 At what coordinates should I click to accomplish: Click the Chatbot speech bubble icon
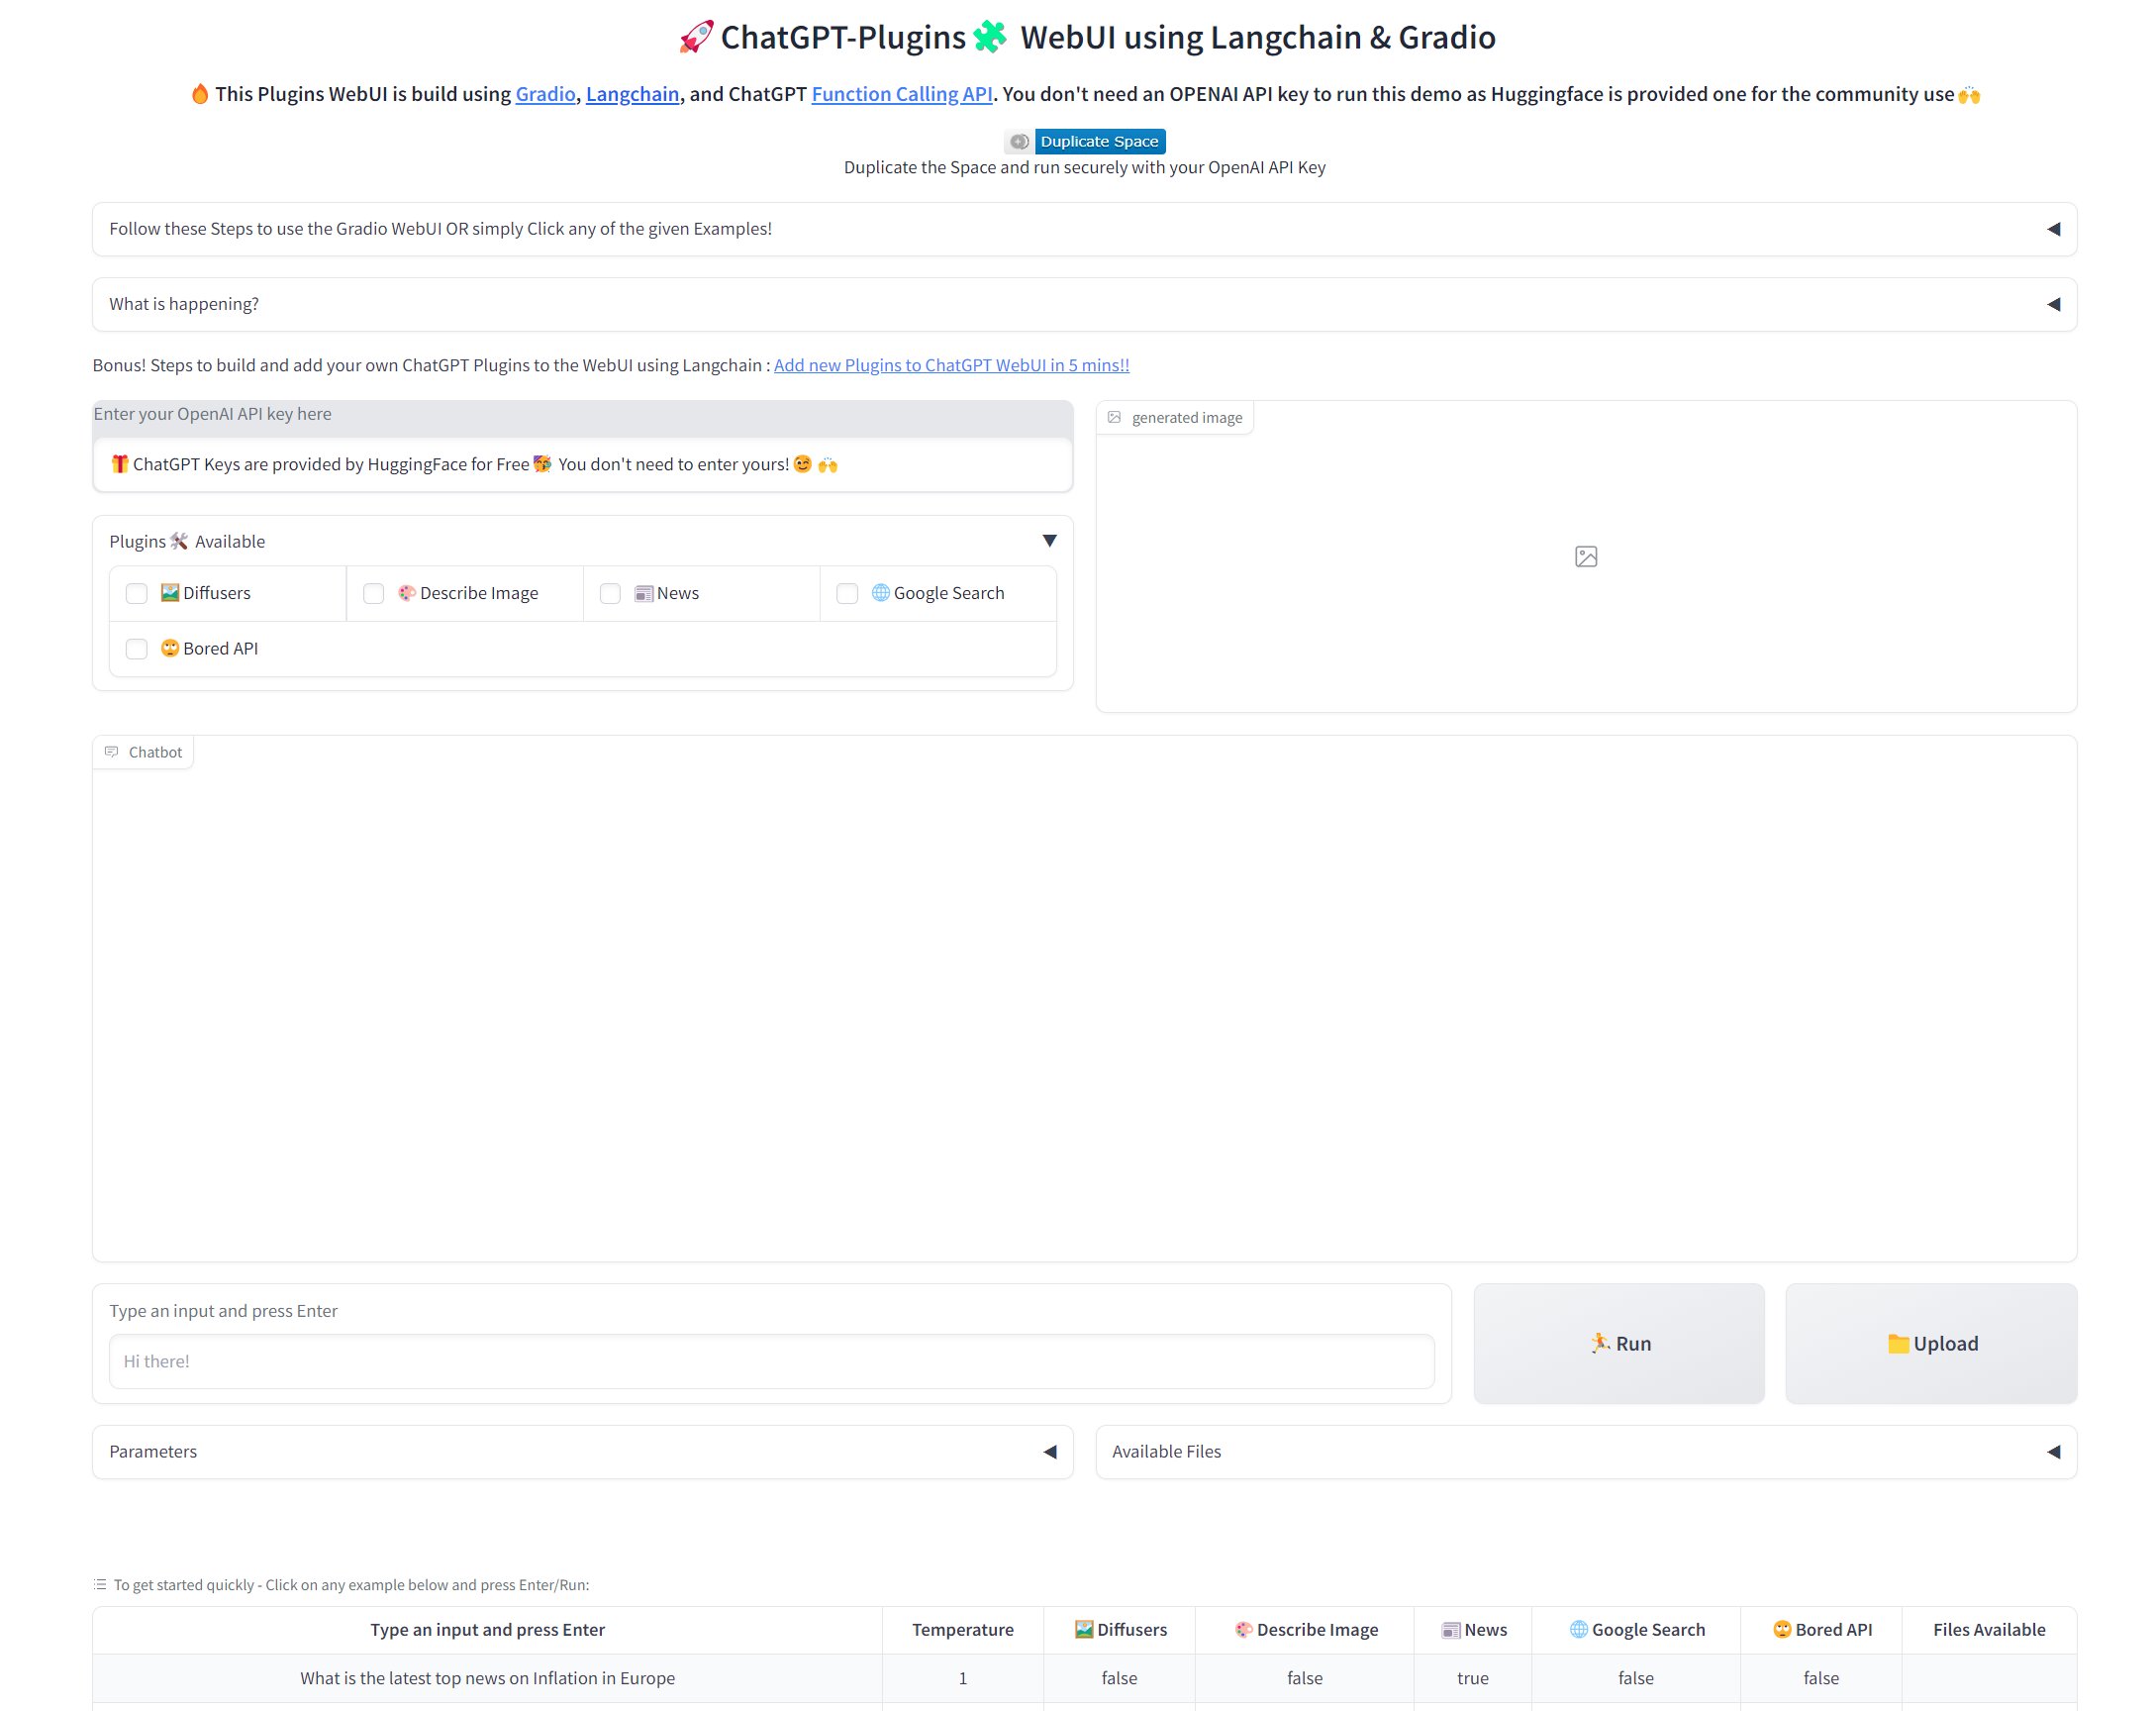(112, 751)
